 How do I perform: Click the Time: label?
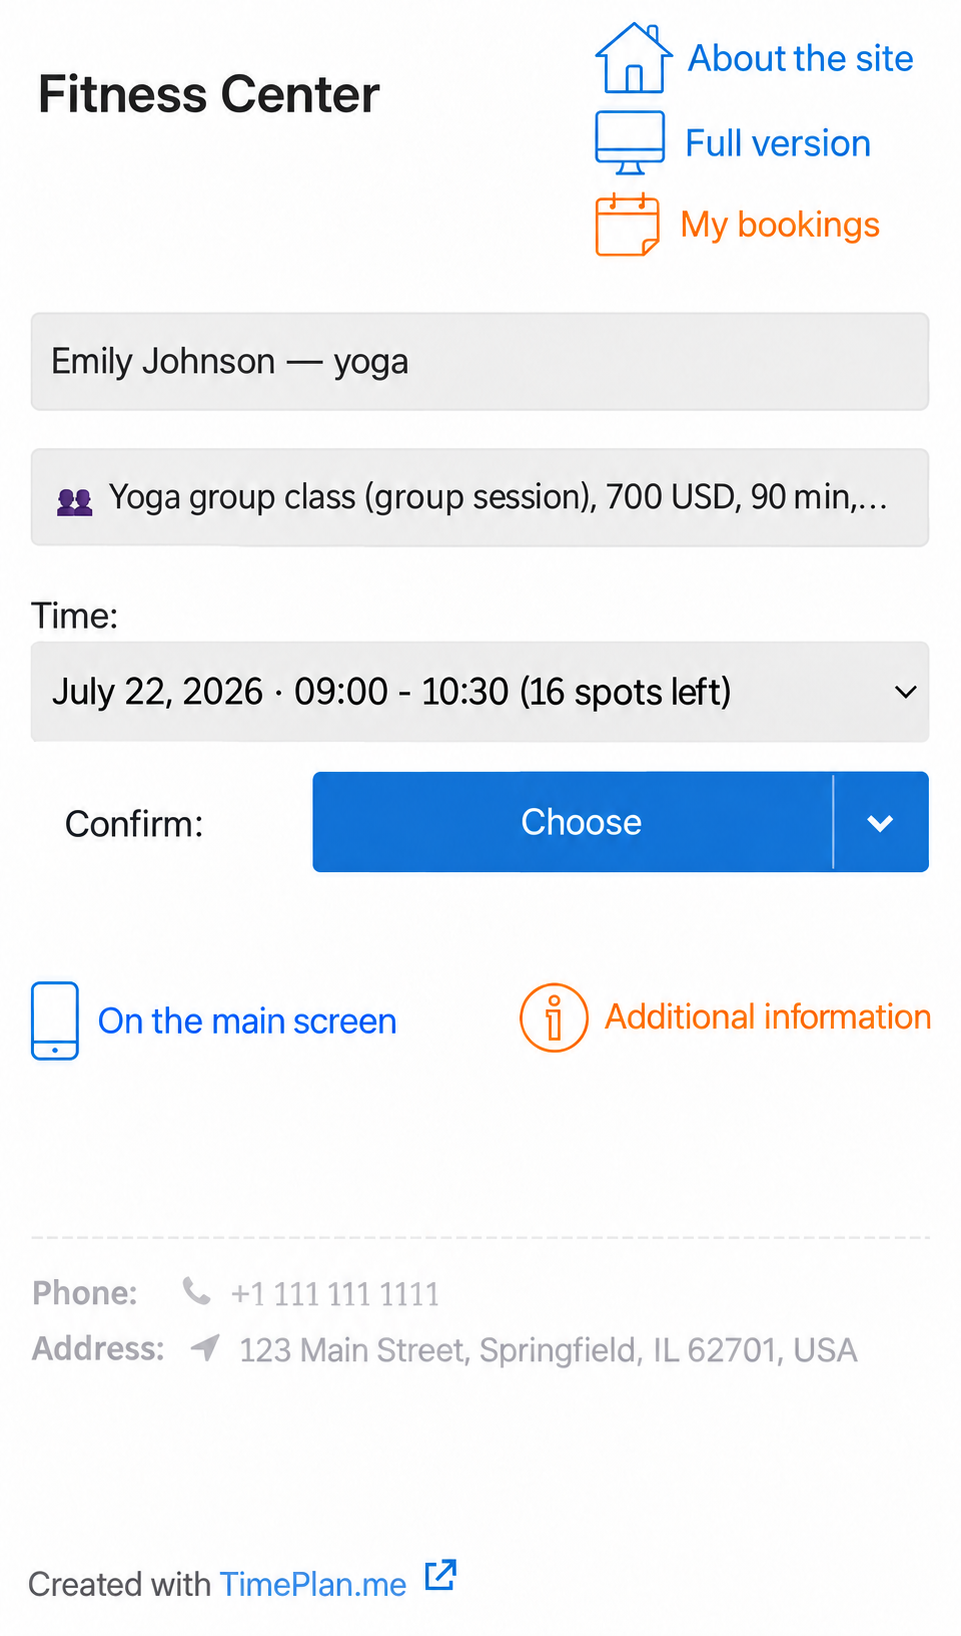75,616
